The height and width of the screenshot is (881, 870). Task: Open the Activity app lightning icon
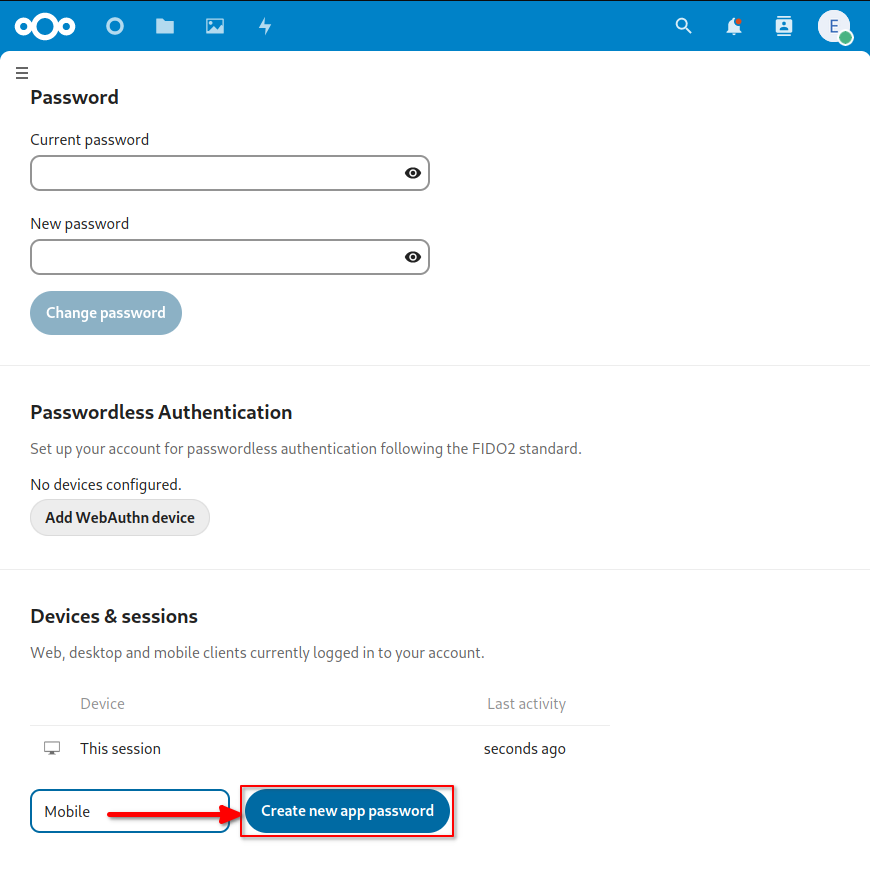[x=264, y=26]
